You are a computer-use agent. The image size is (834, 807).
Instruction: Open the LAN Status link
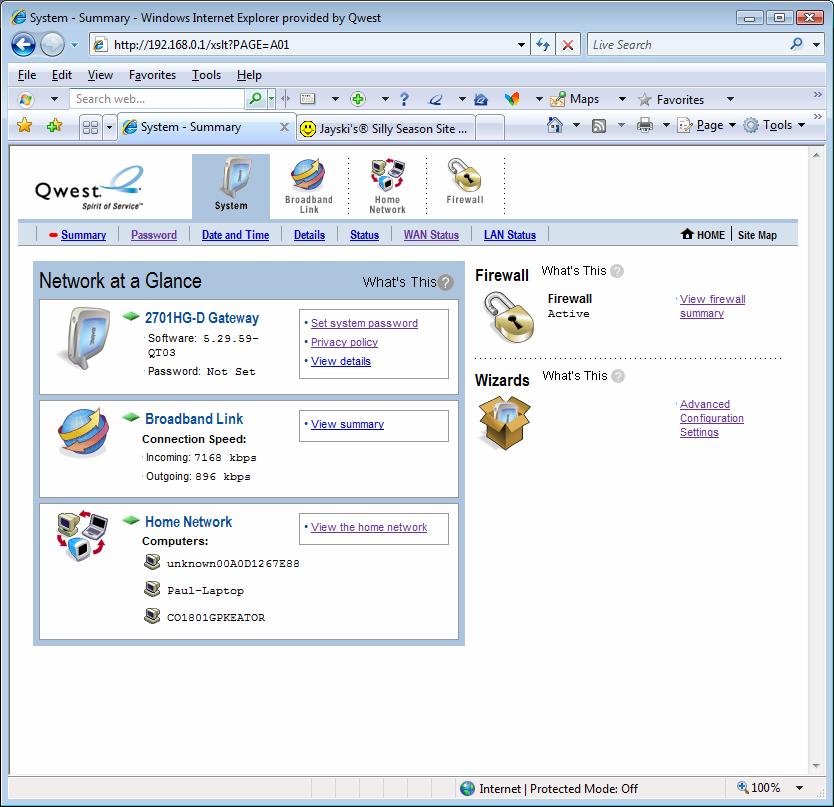[510, 235]
